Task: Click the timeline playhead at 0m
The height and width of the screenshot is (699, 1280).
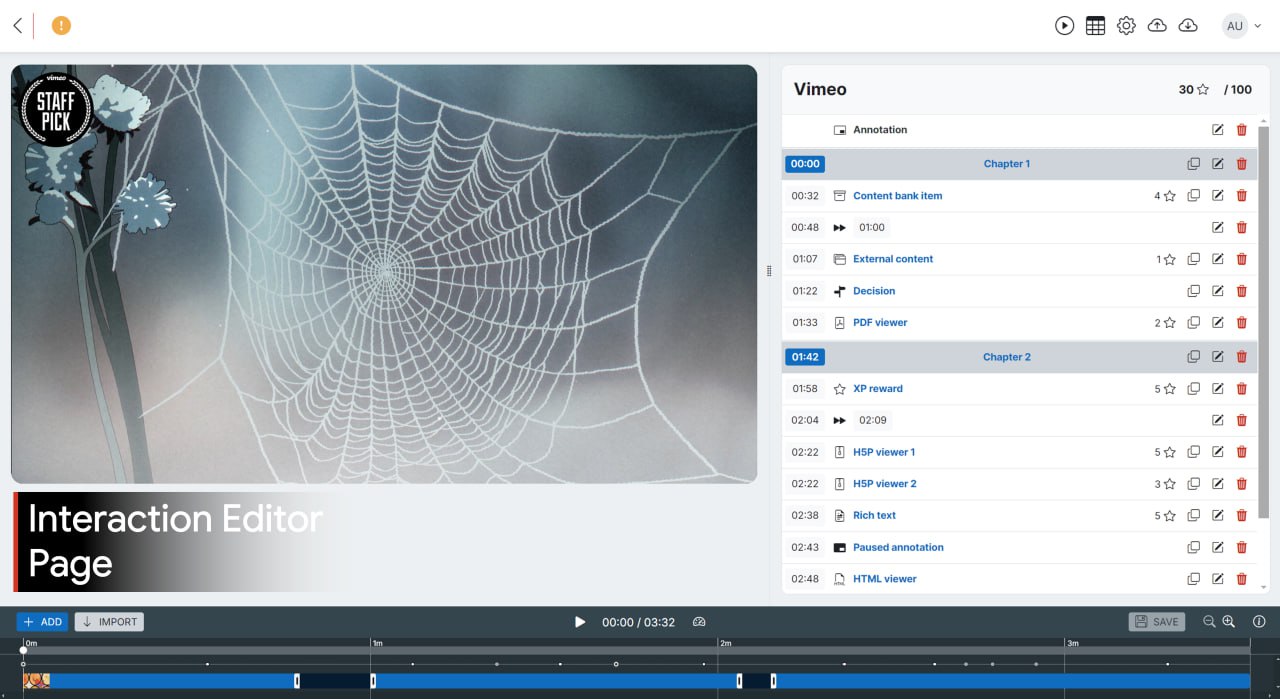Action: tap(24, 651)
